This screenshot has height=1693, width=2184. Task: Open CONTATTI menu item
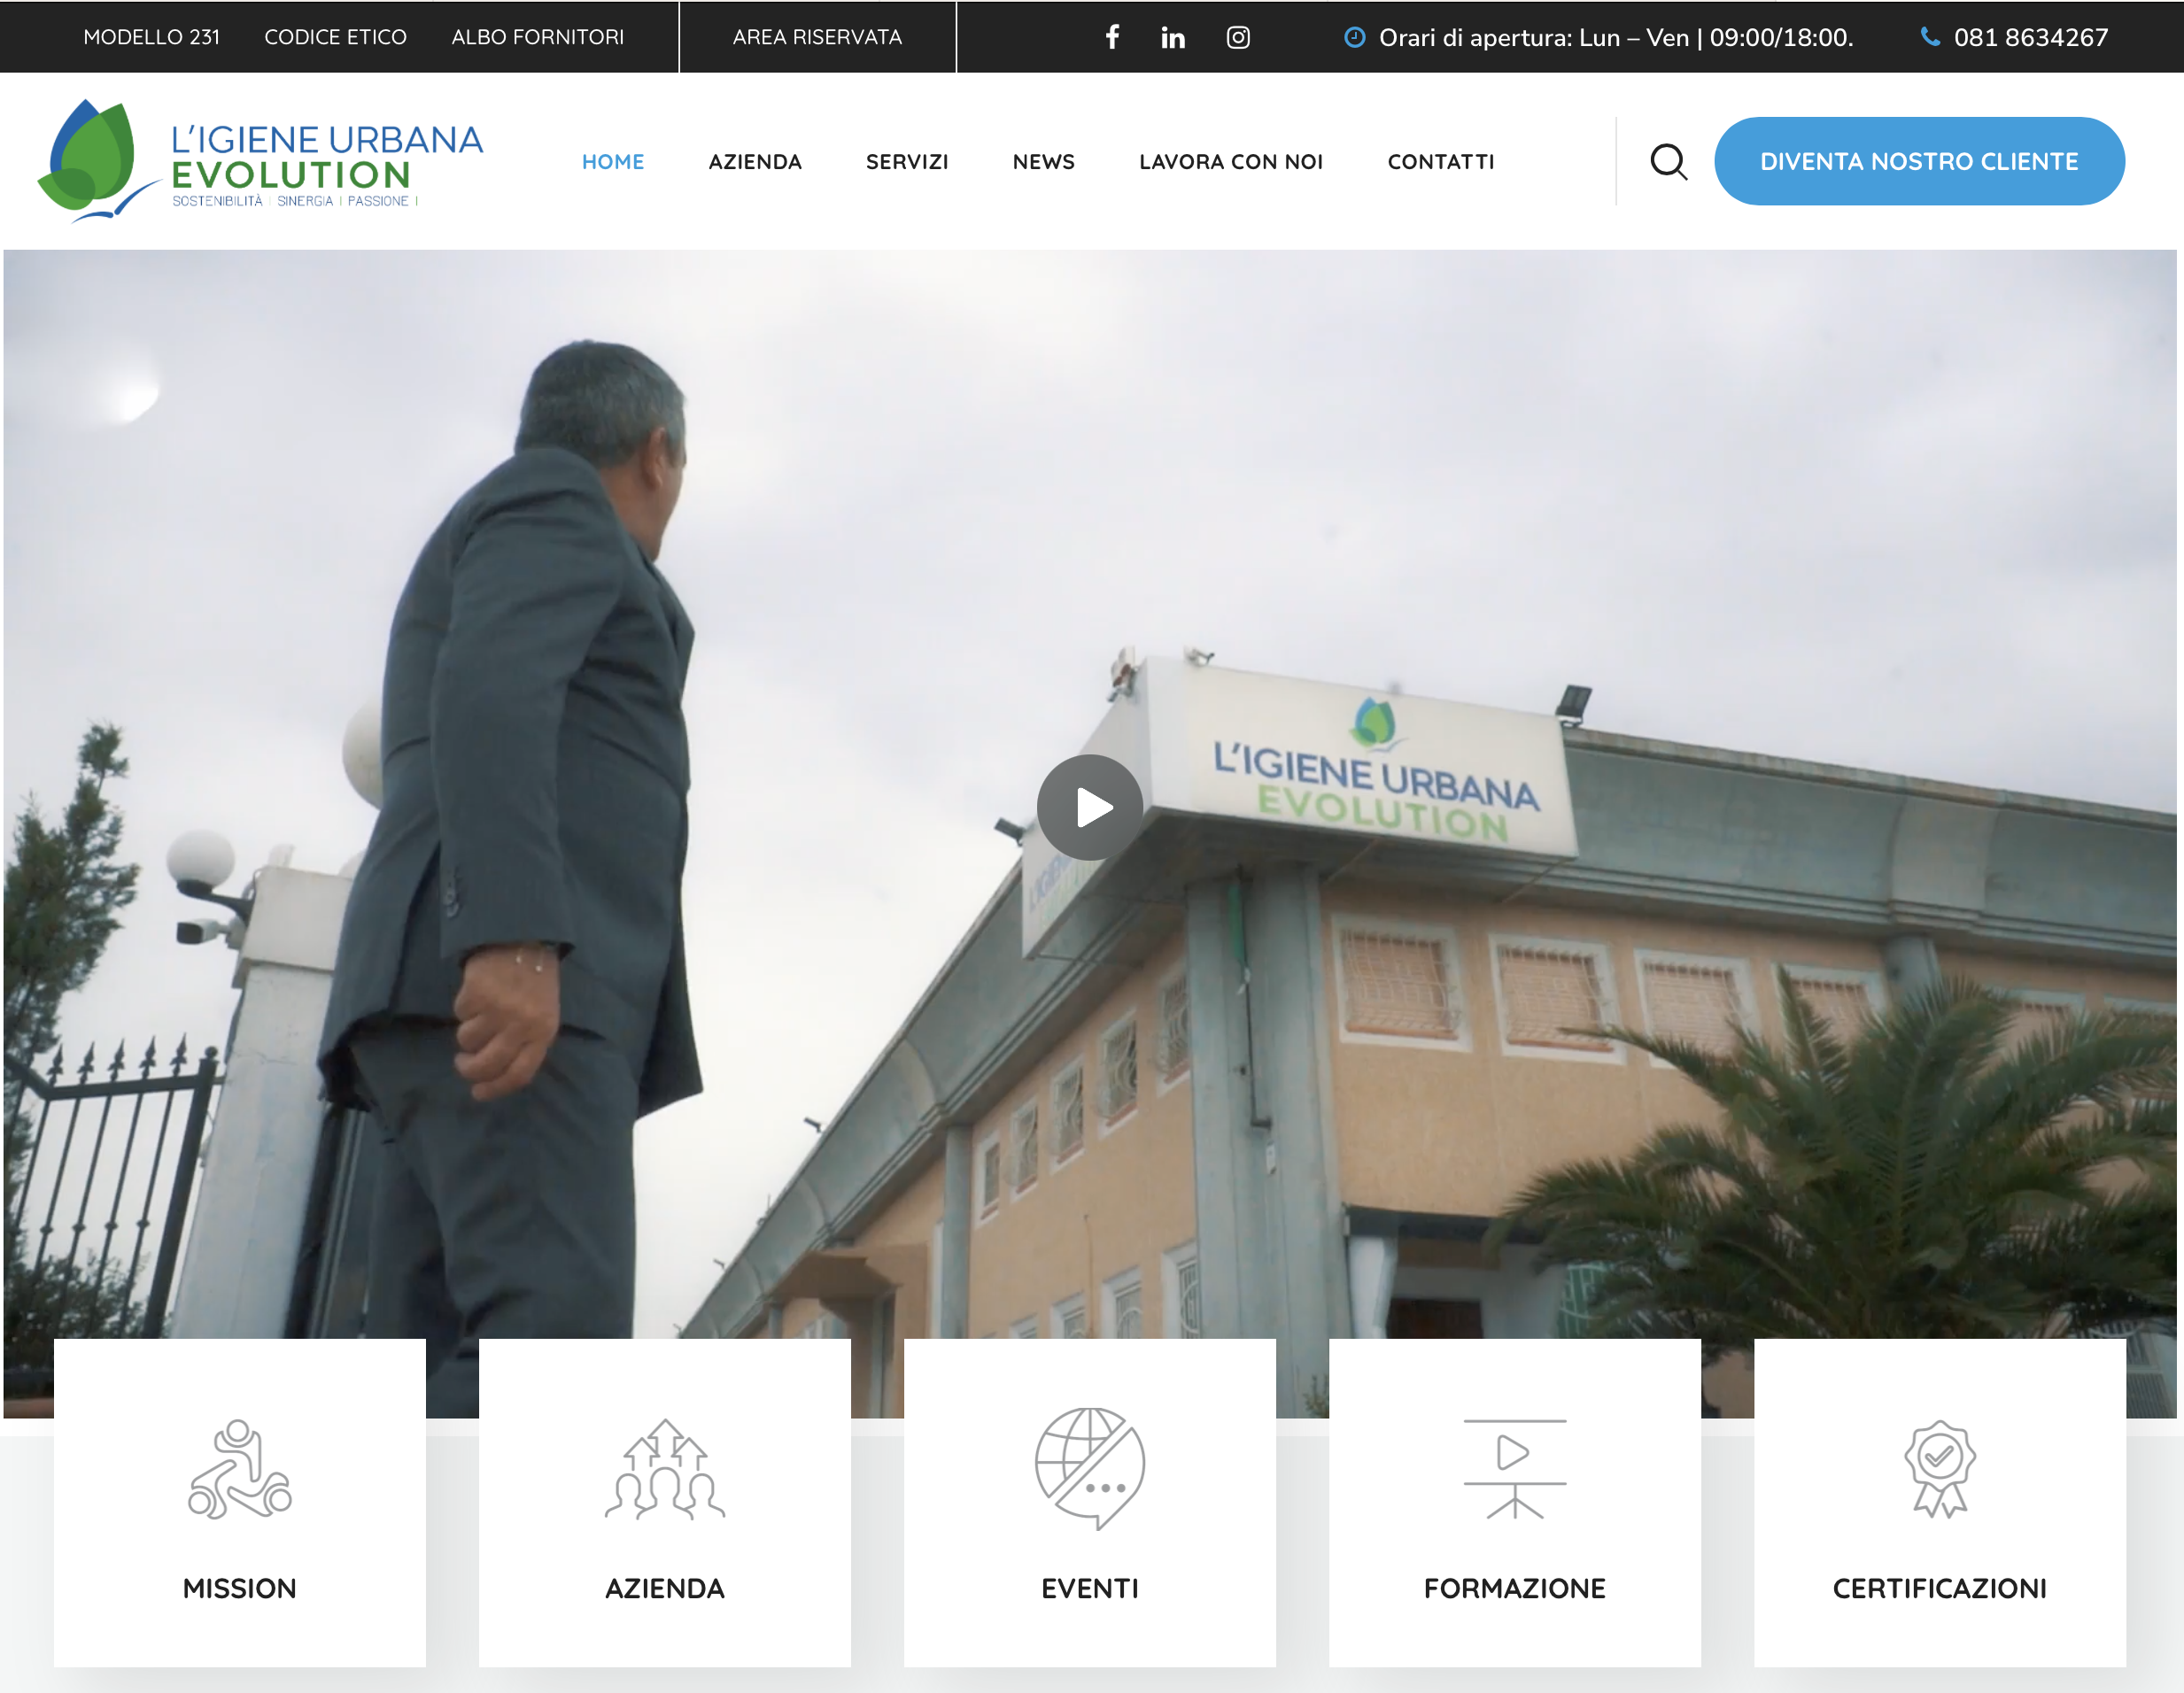coord(1441,162)
